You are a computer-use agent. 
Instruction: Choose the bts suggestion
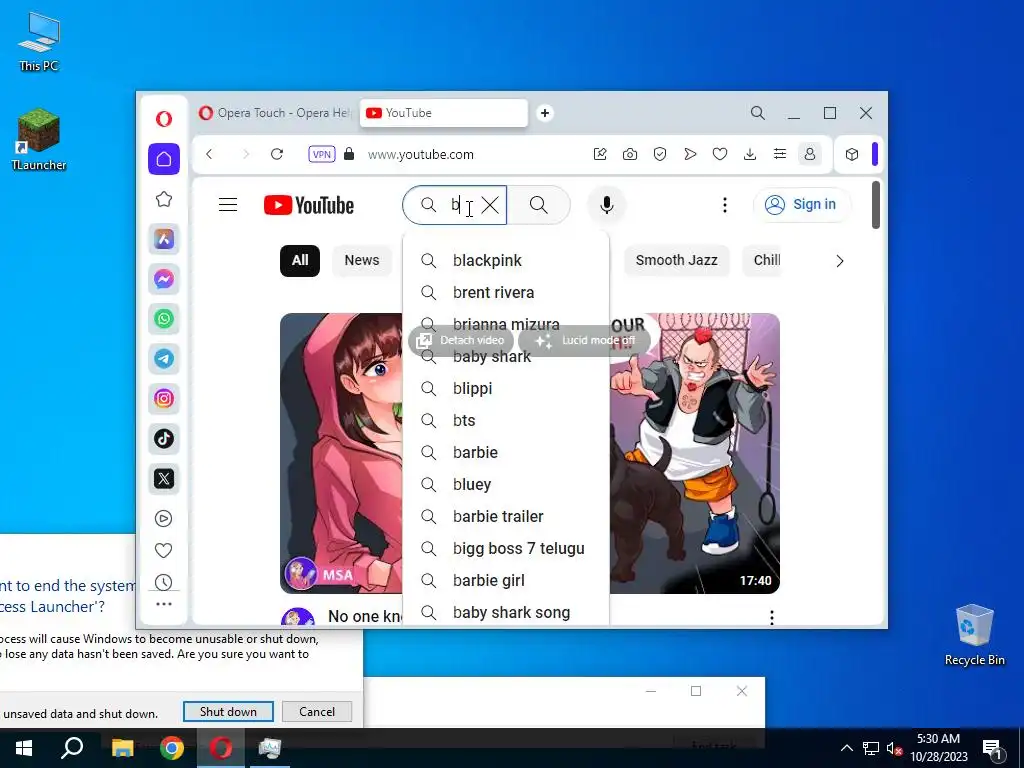(506, 421)
